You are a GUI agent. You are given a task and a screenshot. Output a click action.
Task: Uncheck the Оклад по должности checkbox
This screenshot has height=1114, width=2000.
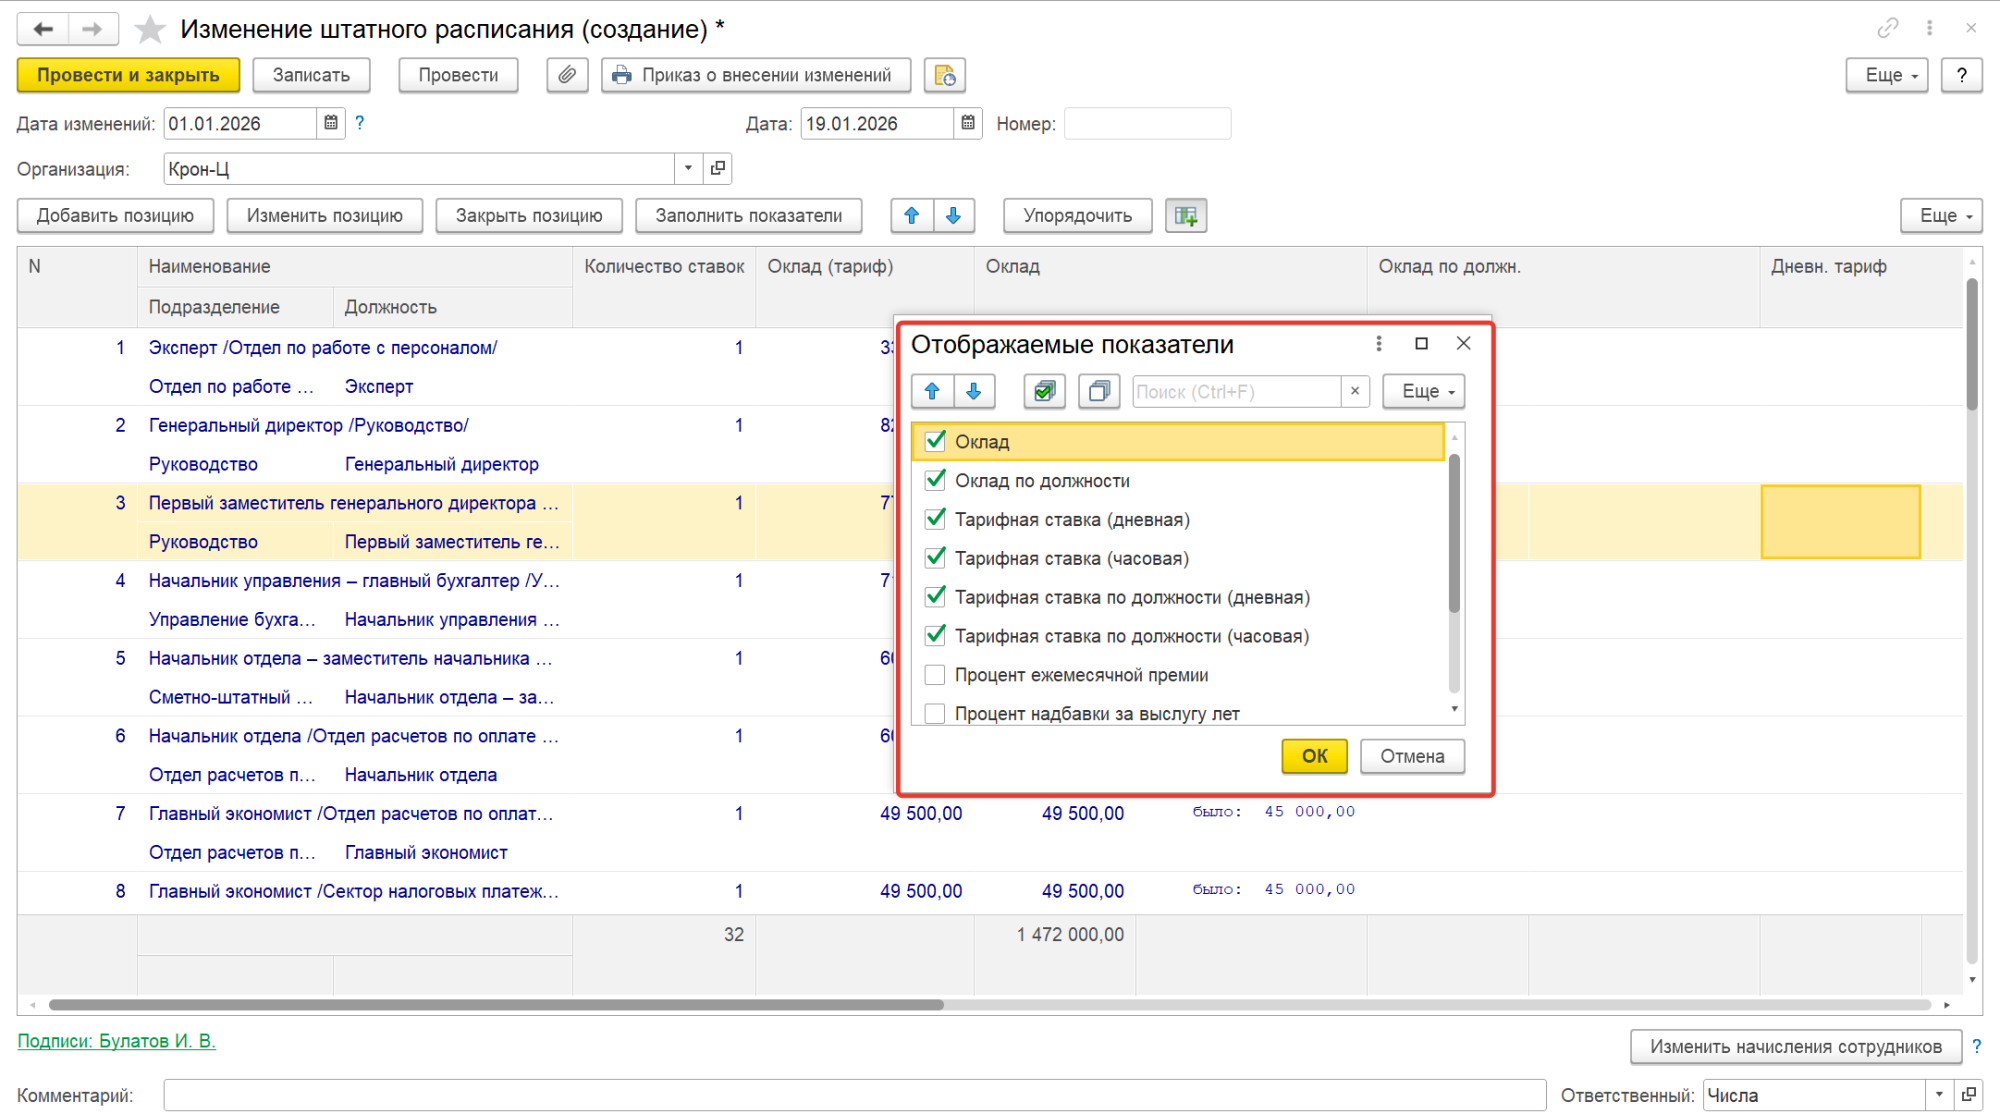click(x=935, y=480)
